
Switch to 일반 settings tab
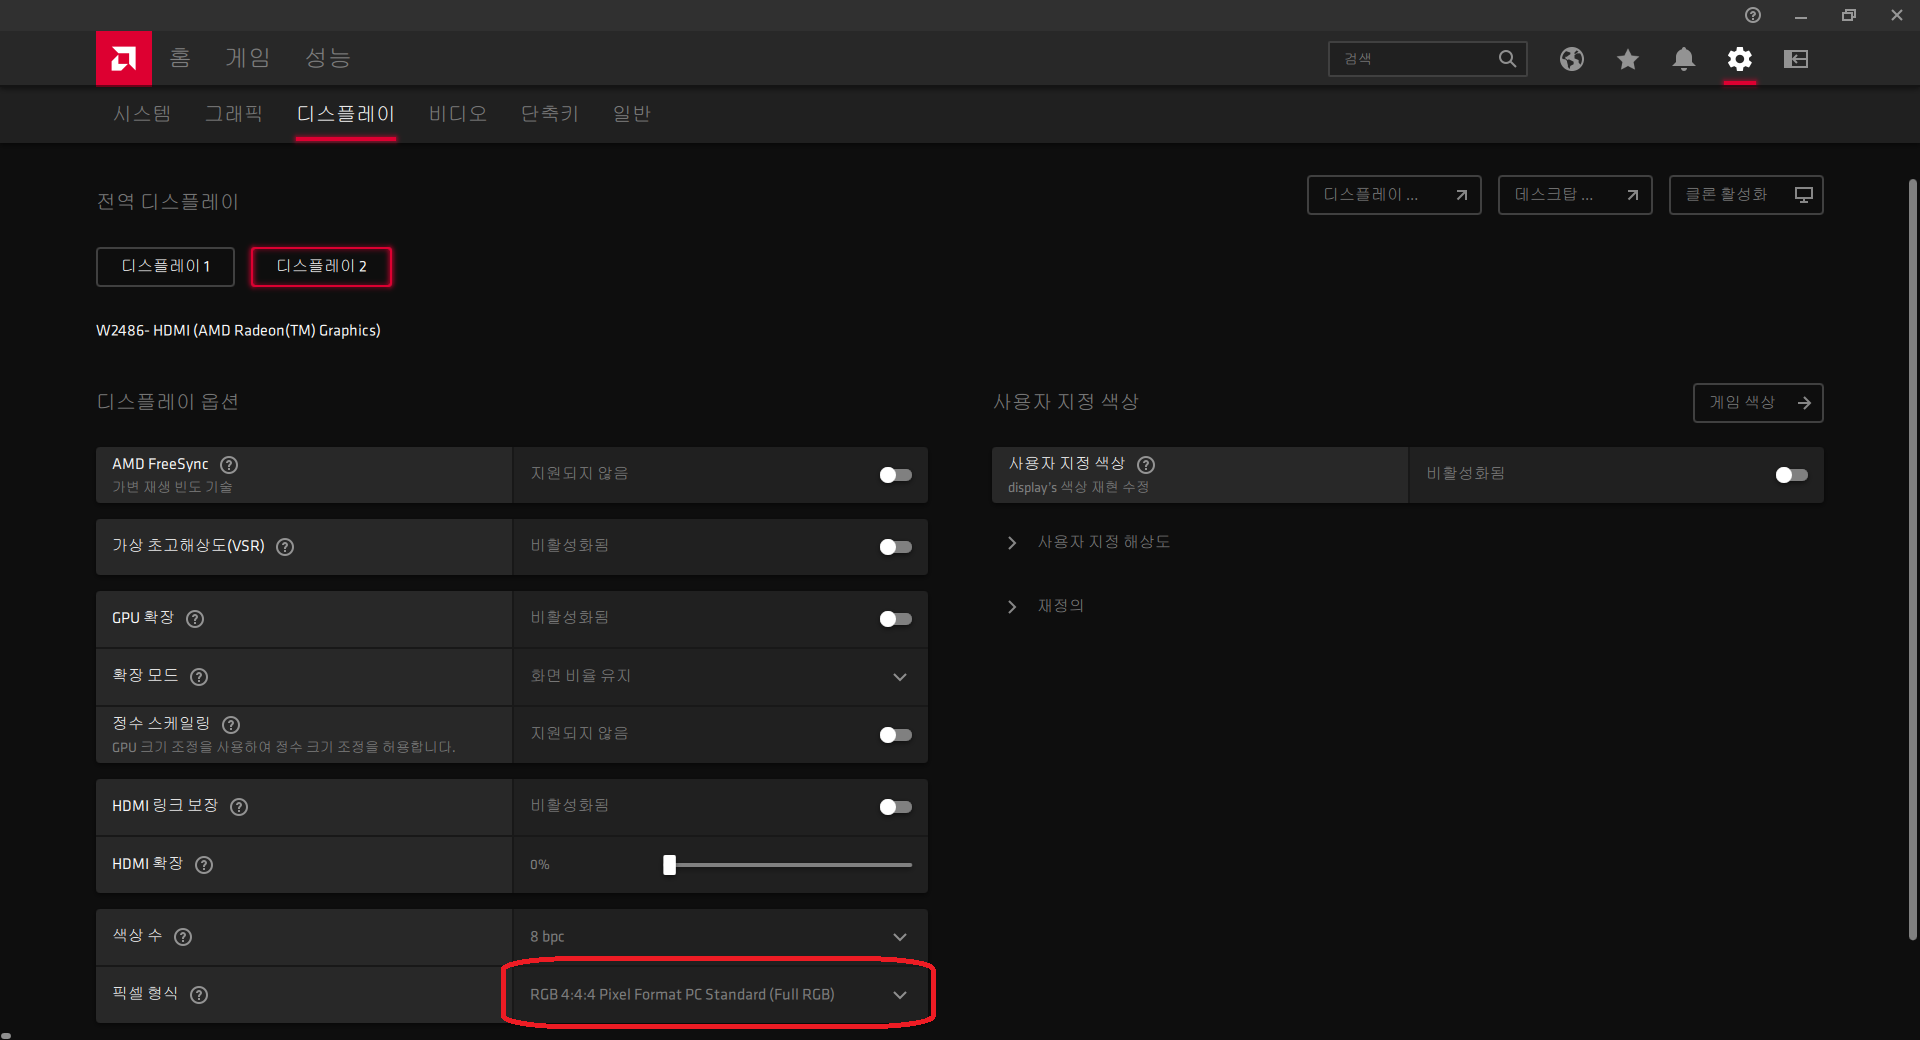[632, 114]
